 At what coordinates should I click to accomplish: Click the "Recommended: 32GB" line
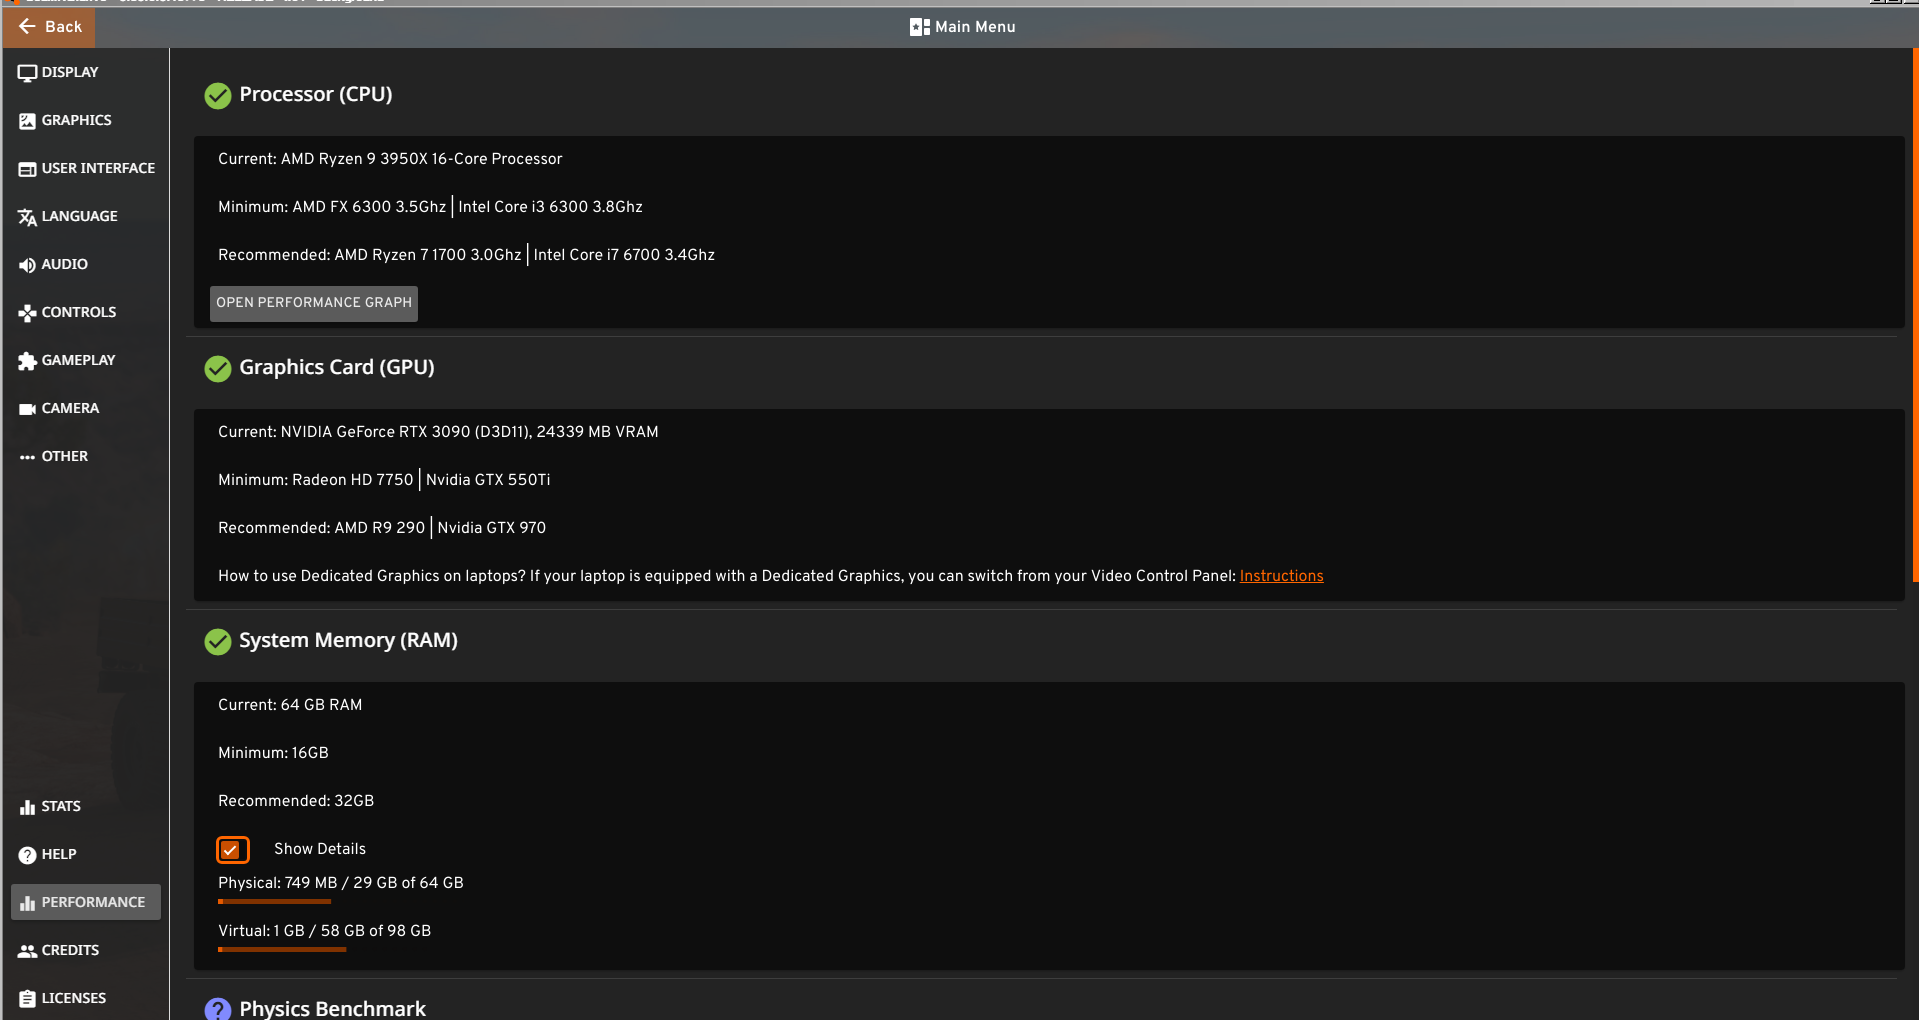(296, 801)
